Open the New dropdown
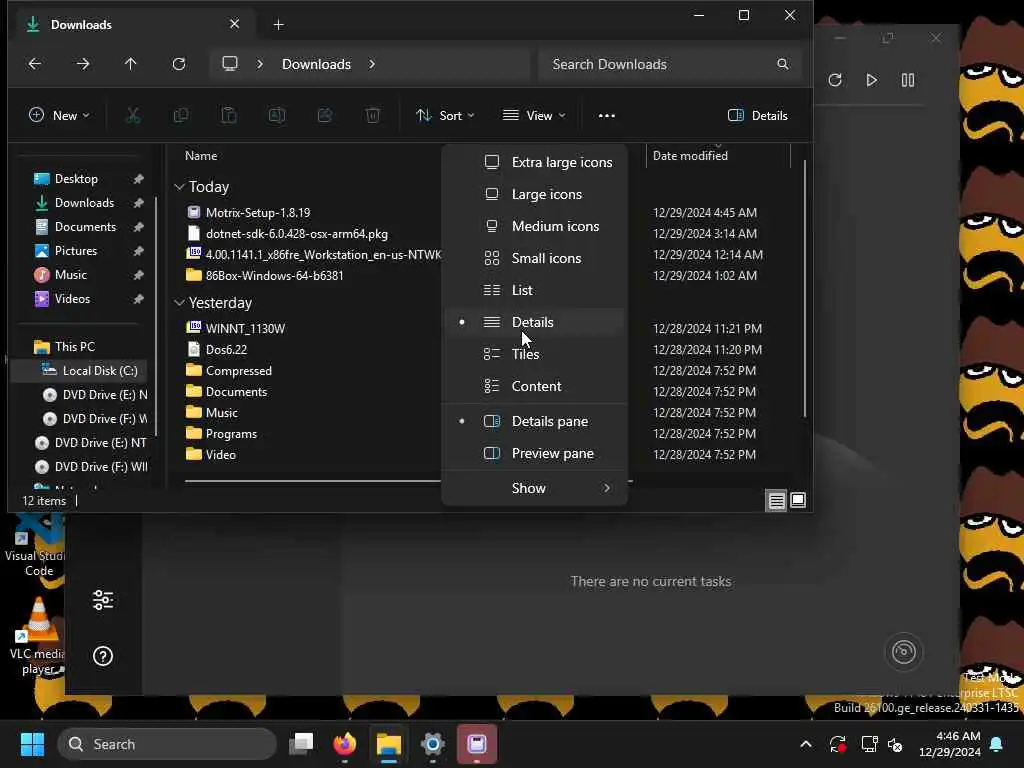The image size is (1024, 768). pyautogui.click(x=59, y=116)
